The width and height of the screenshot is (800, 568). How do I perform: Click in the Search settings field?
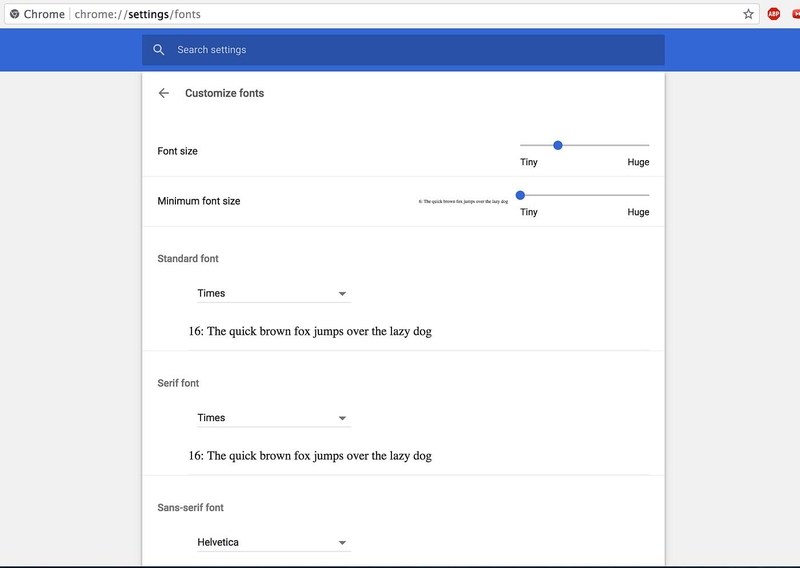(x=403, y=50)
